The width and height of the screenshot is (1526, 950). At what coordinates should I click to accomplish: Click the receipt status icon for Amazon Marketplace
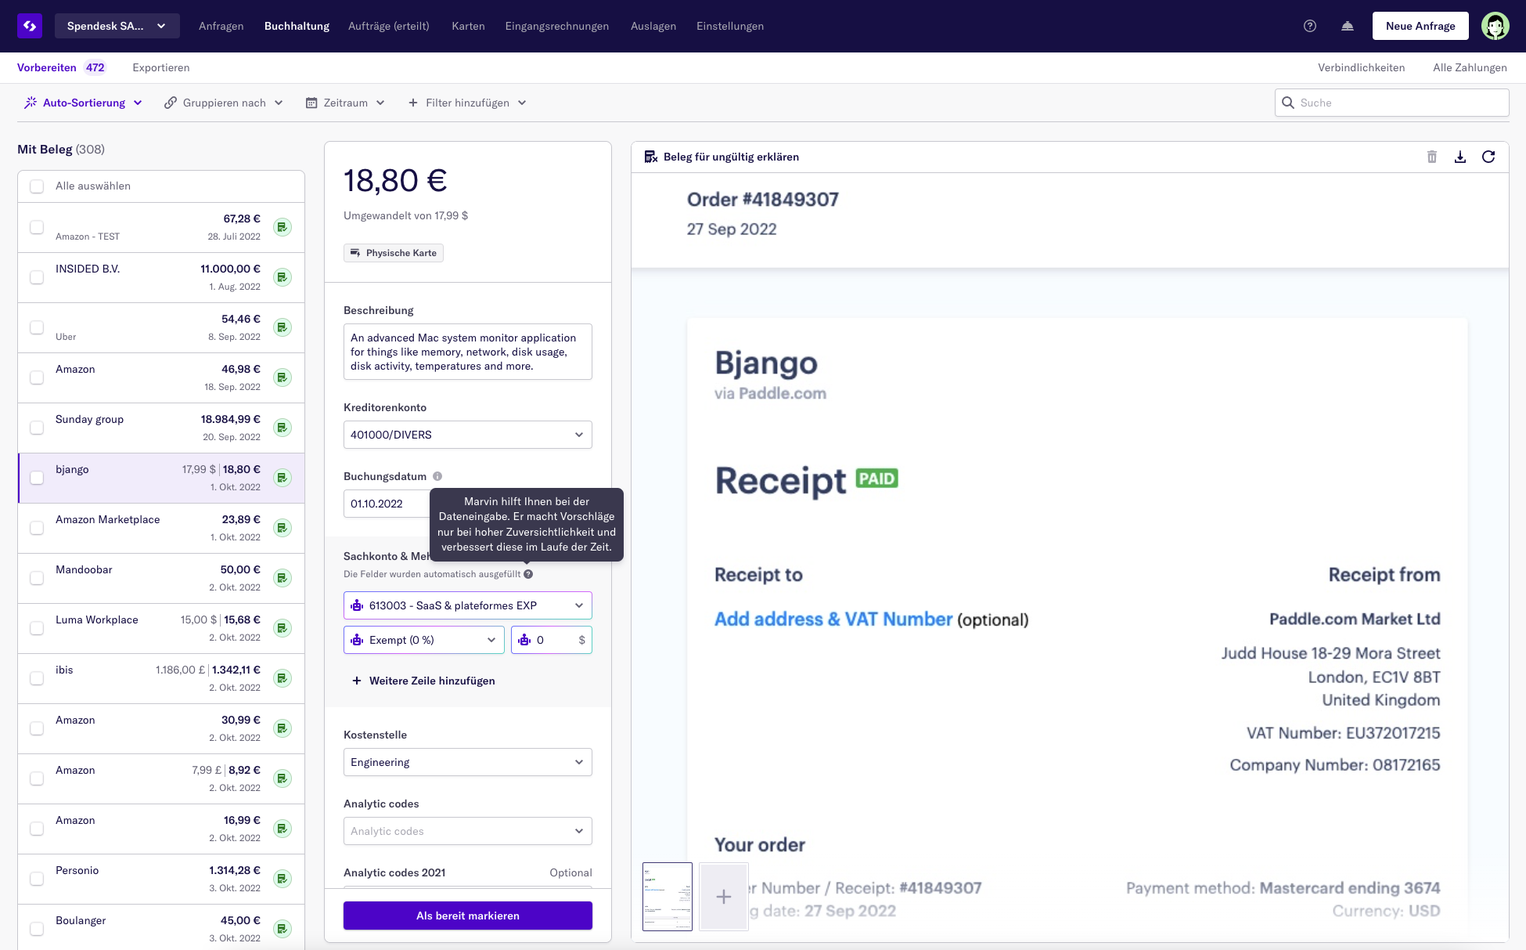(x=283, y=527)
